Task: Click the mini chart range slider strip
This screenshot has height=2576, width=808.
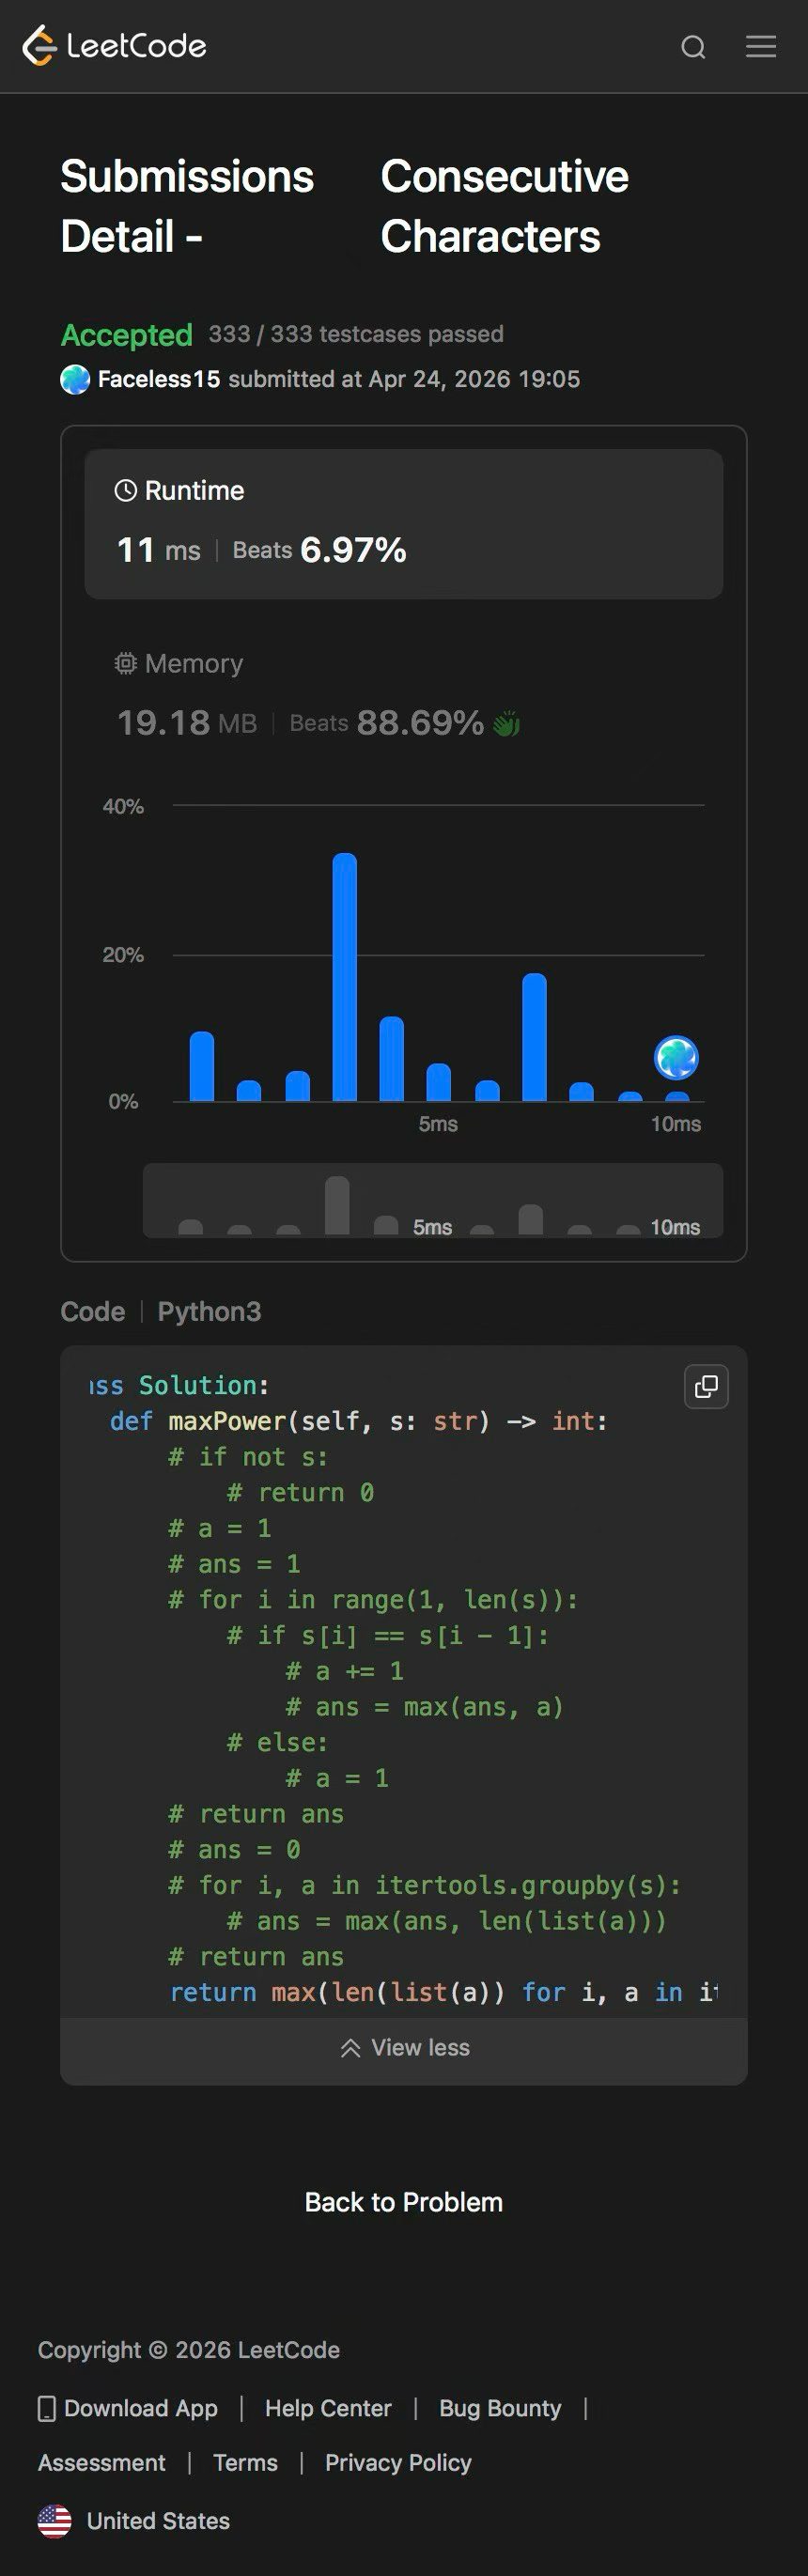Action: pos(433,1200)
